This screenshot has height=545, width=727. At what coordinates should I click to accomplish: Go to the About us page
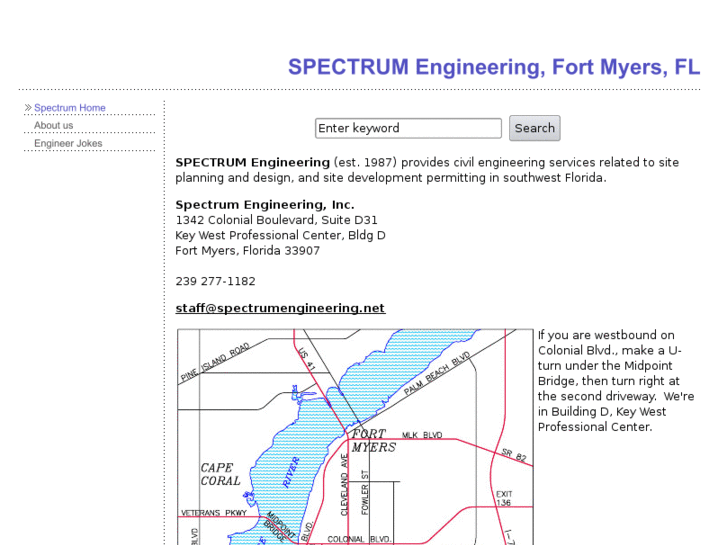(53, 125)
